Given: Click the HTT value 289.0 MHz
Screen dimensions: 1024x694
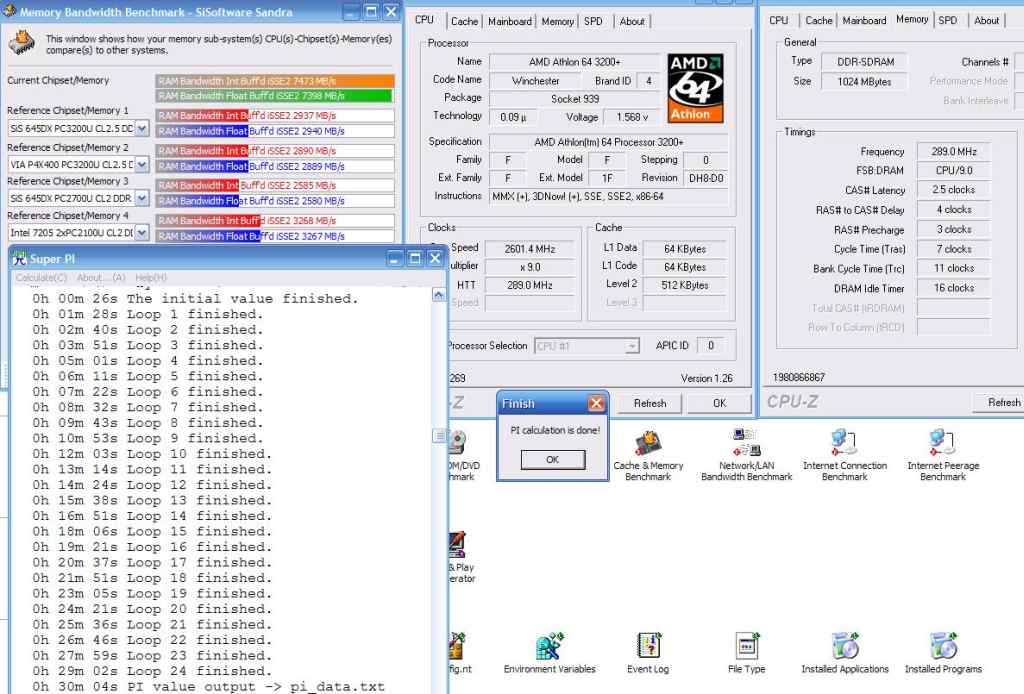Looking at the screenshot, I should pyautogui.click(x=530, y=285).
